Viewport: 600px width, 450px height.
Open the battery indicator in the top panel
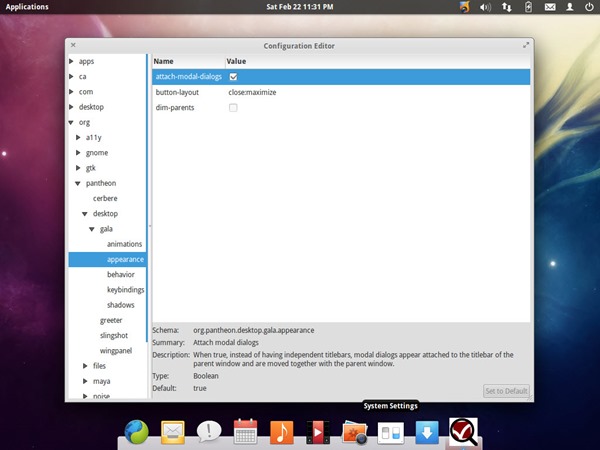pos(528,7)
